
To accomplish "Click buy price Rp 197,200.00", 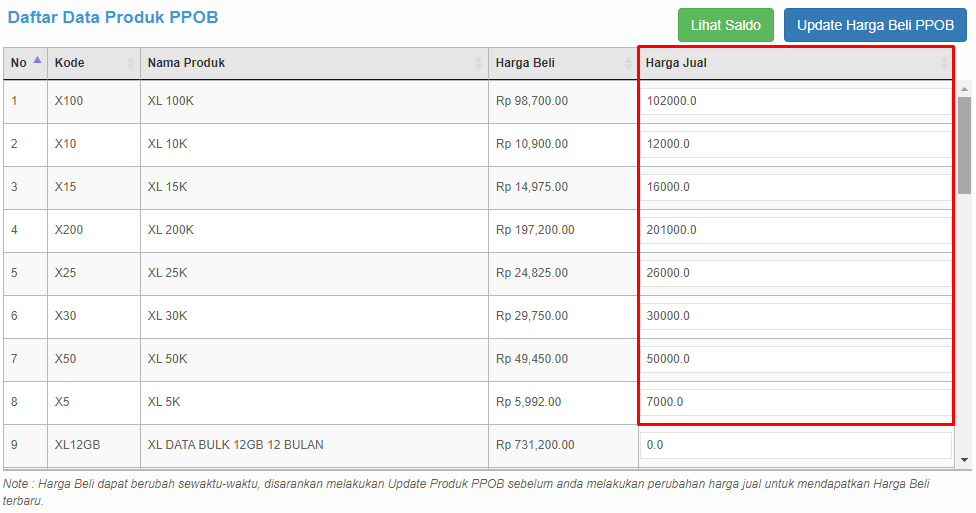I will click(x=535, y=230).
